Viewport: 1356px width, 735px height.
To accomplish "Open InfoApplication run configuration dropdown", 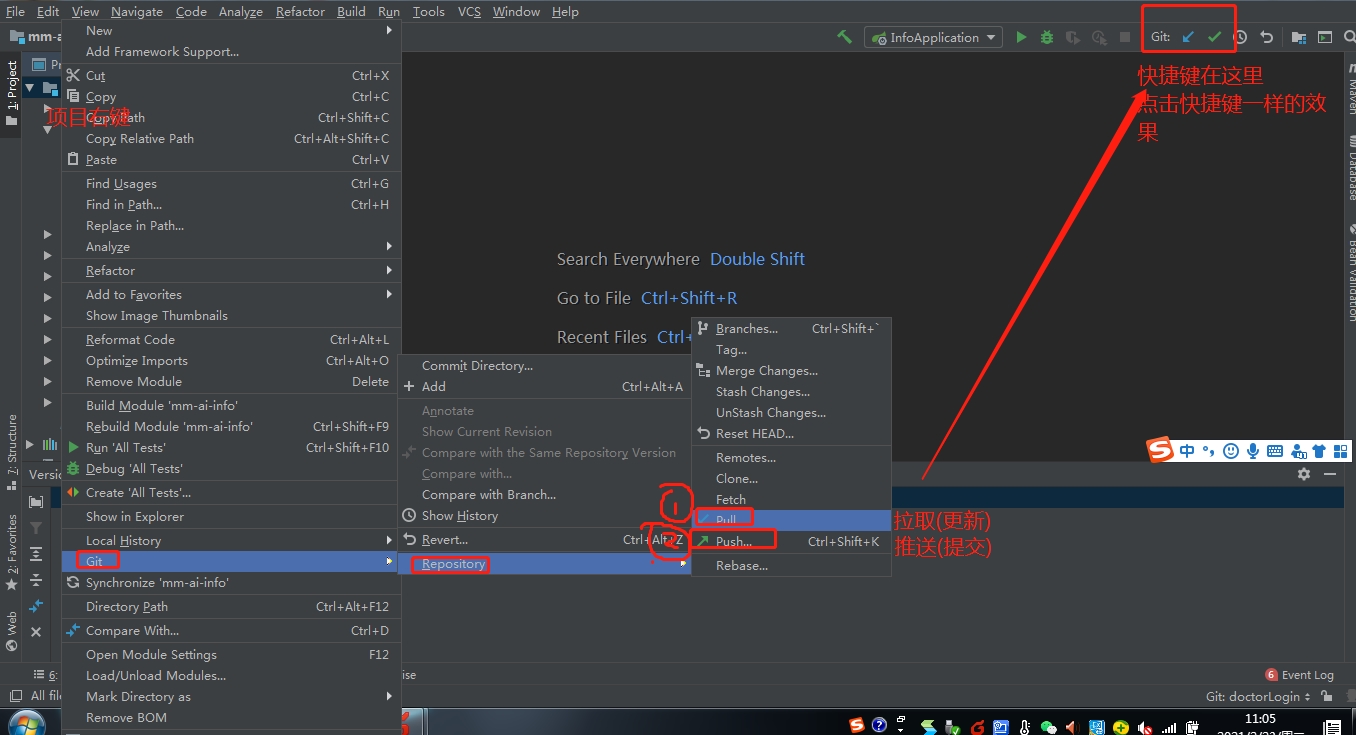I will pyautogui.click(x=933, y=37).
